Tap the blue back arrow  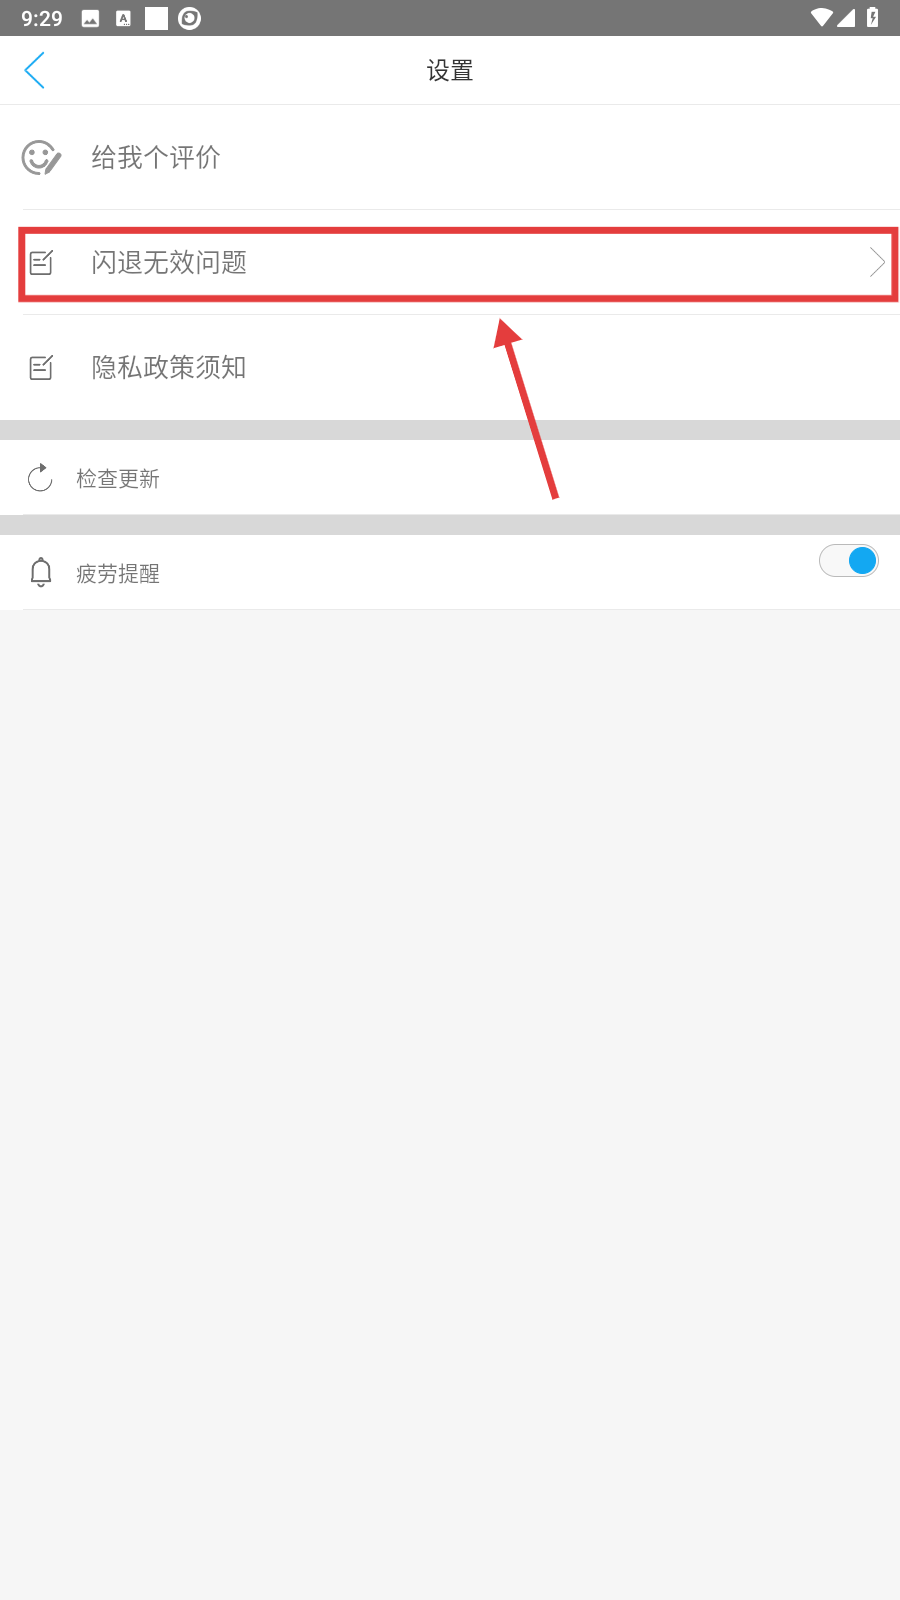tap(34, 70)
